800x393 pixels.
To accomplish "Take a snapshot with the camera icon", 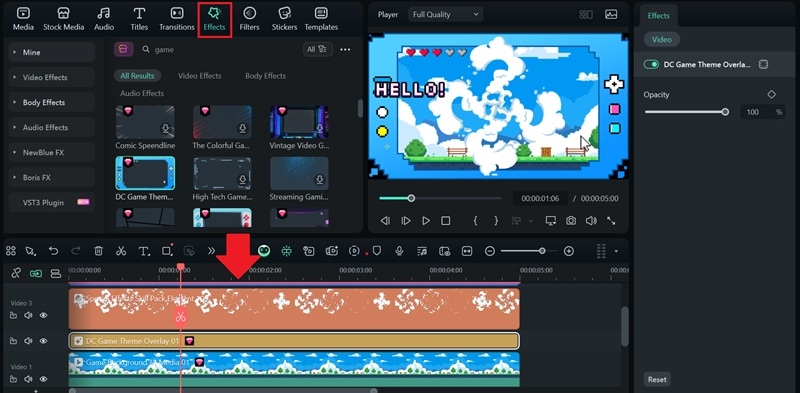I will pyautogui.click(x=570, y=220).
